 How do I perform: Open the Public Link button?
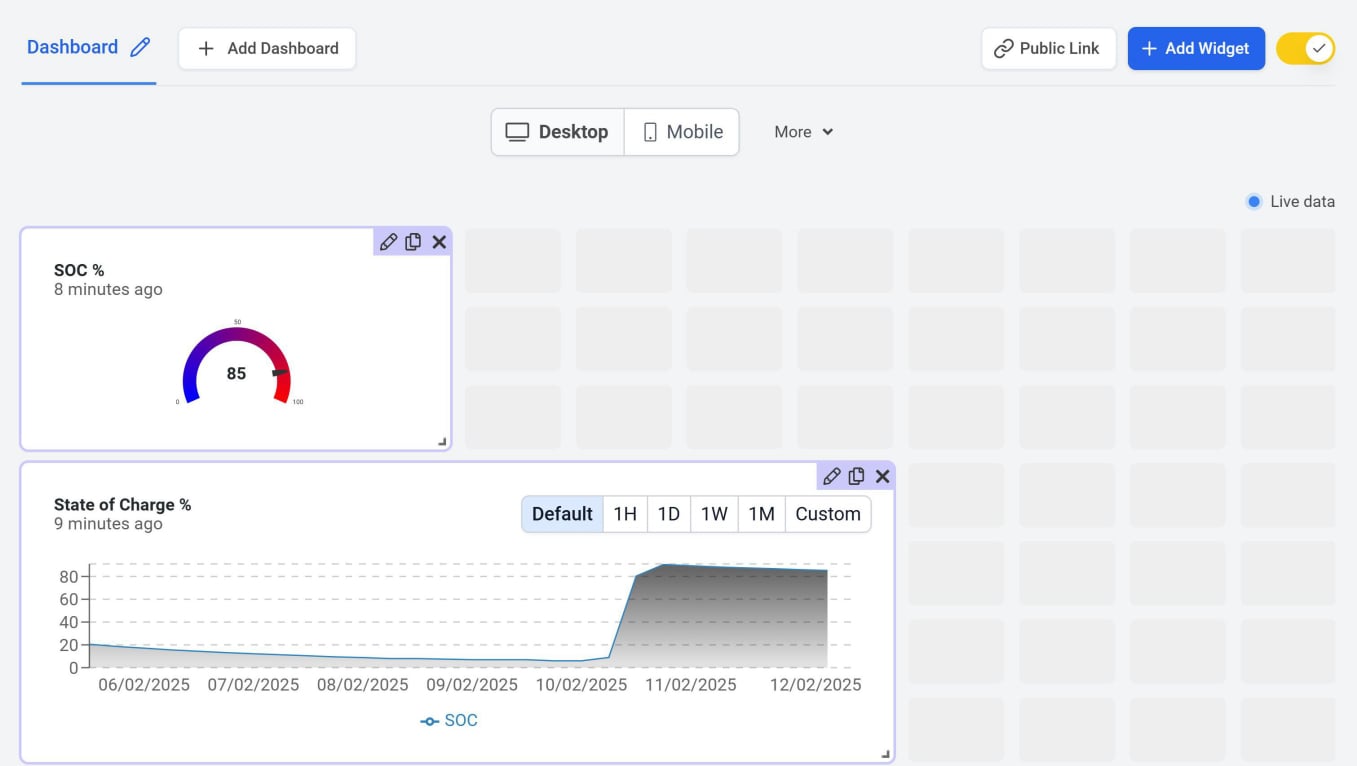(1047, 48)
